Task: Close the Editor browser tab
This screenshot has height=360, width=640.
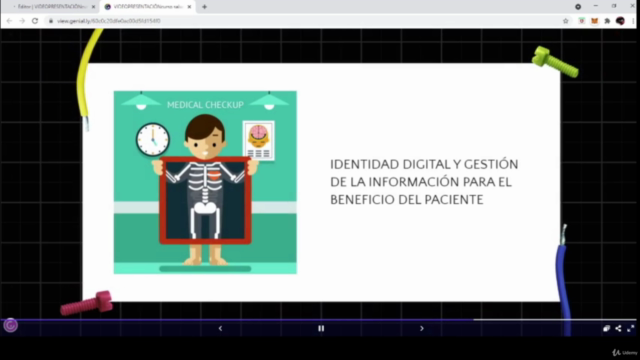Action: [x=93, y=7]
